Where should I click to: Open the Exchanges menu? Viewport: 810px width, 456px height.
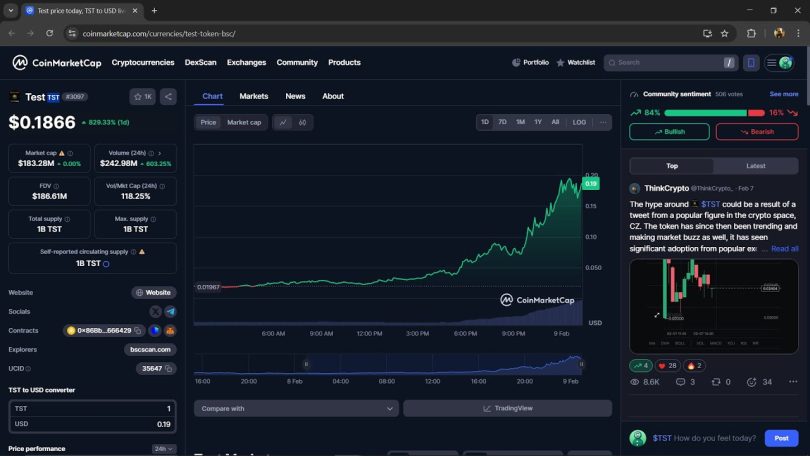click(246, 62)
